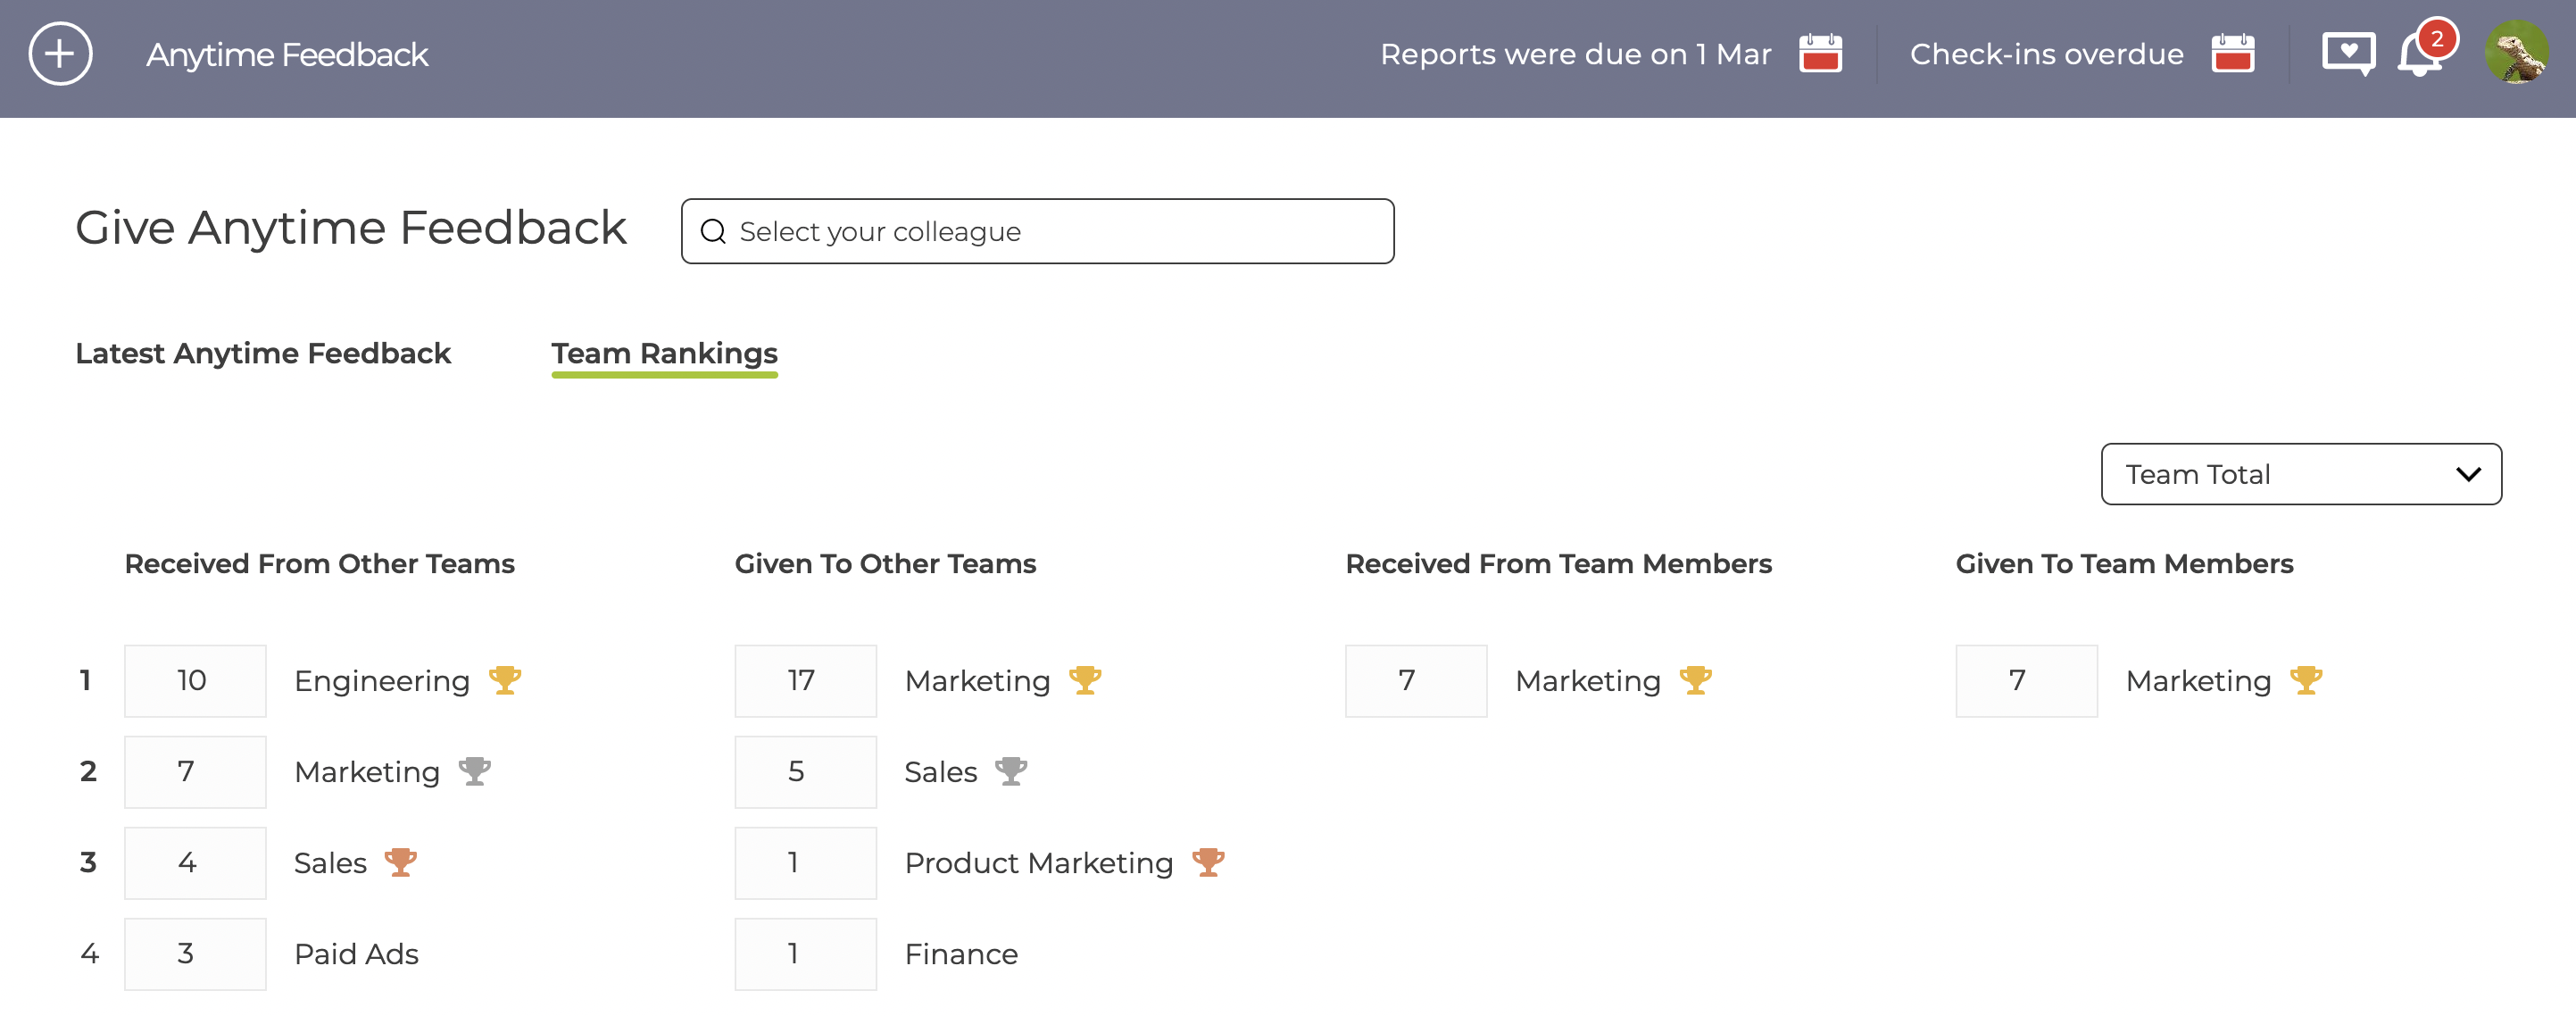Screen dimensions: 2576x1016
Task: Click score box showing 5
Action: pos(805,772)
